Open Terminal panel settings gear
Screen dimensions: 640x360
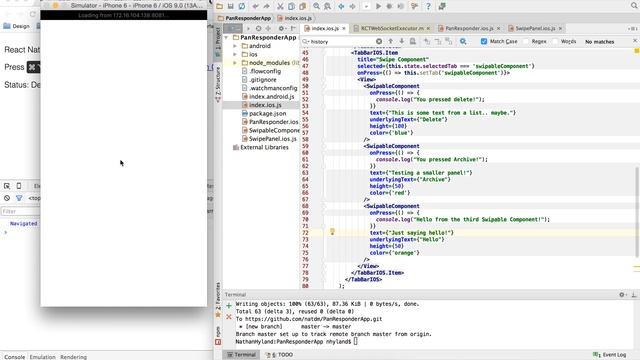click(622, 294)
